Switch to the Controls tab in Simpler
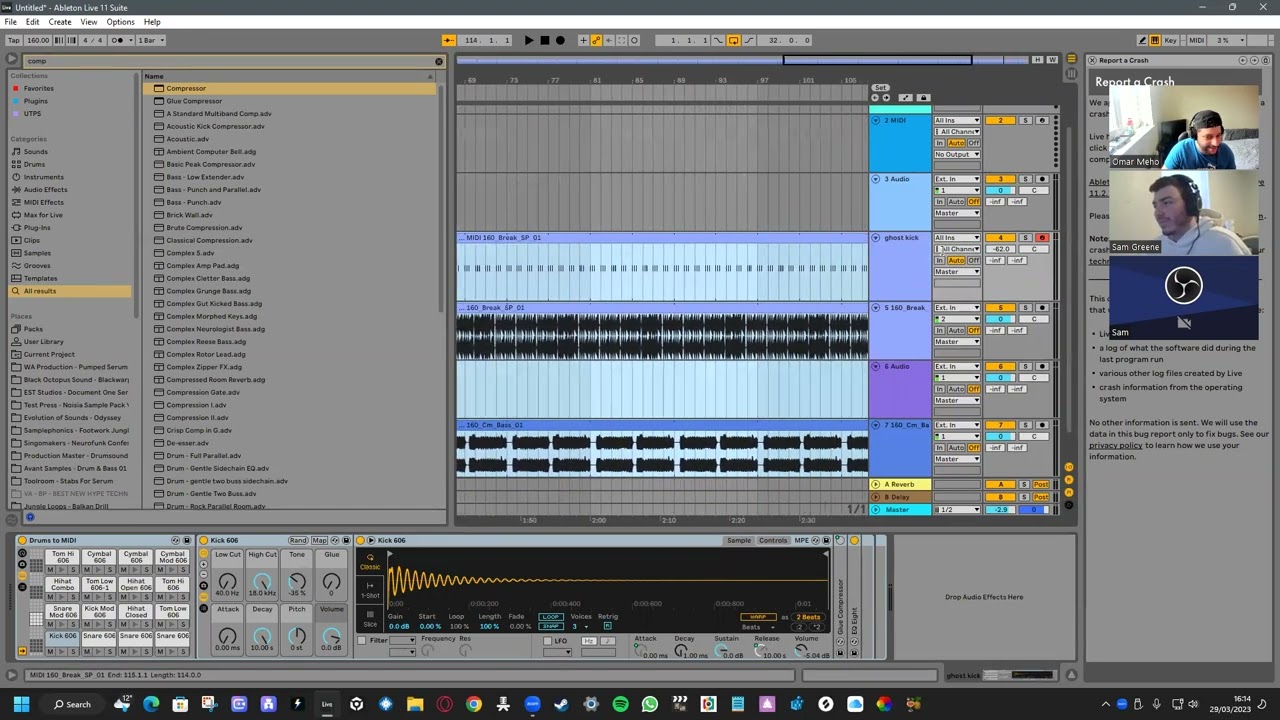 [773, 541]
